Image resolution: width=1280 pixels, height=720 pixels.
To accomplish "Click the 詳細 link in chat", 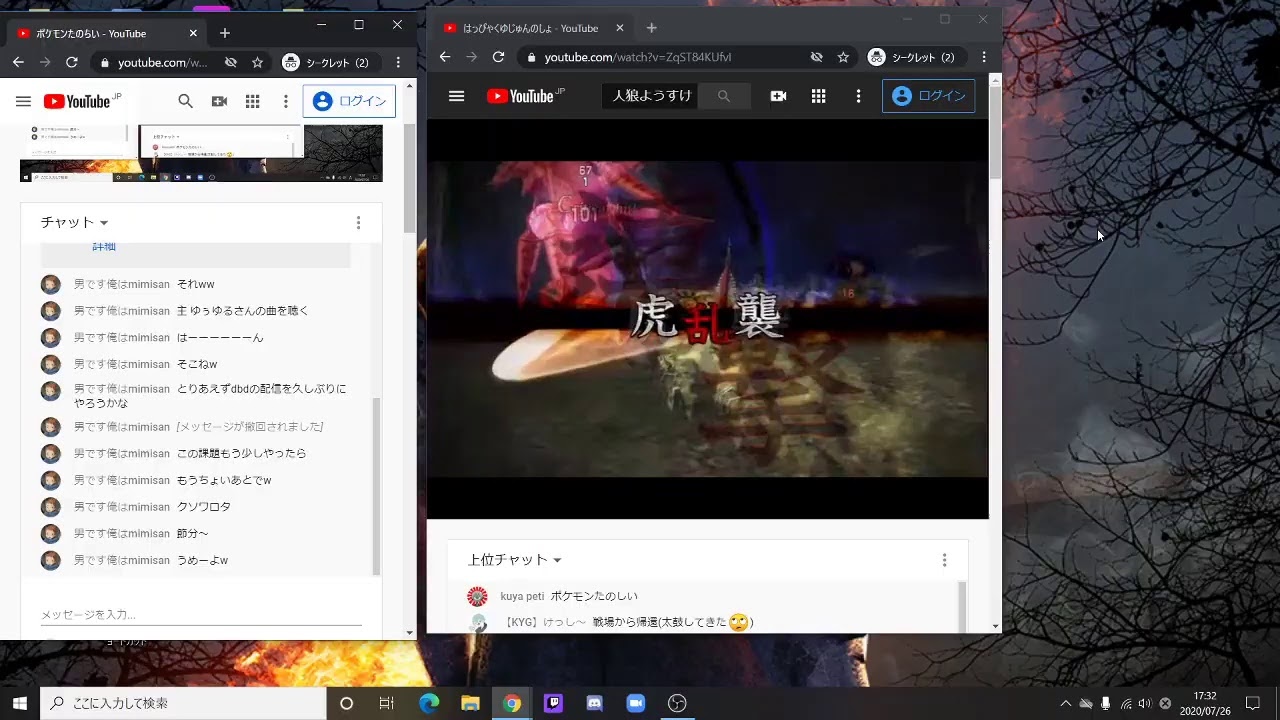I will point(104,246).
